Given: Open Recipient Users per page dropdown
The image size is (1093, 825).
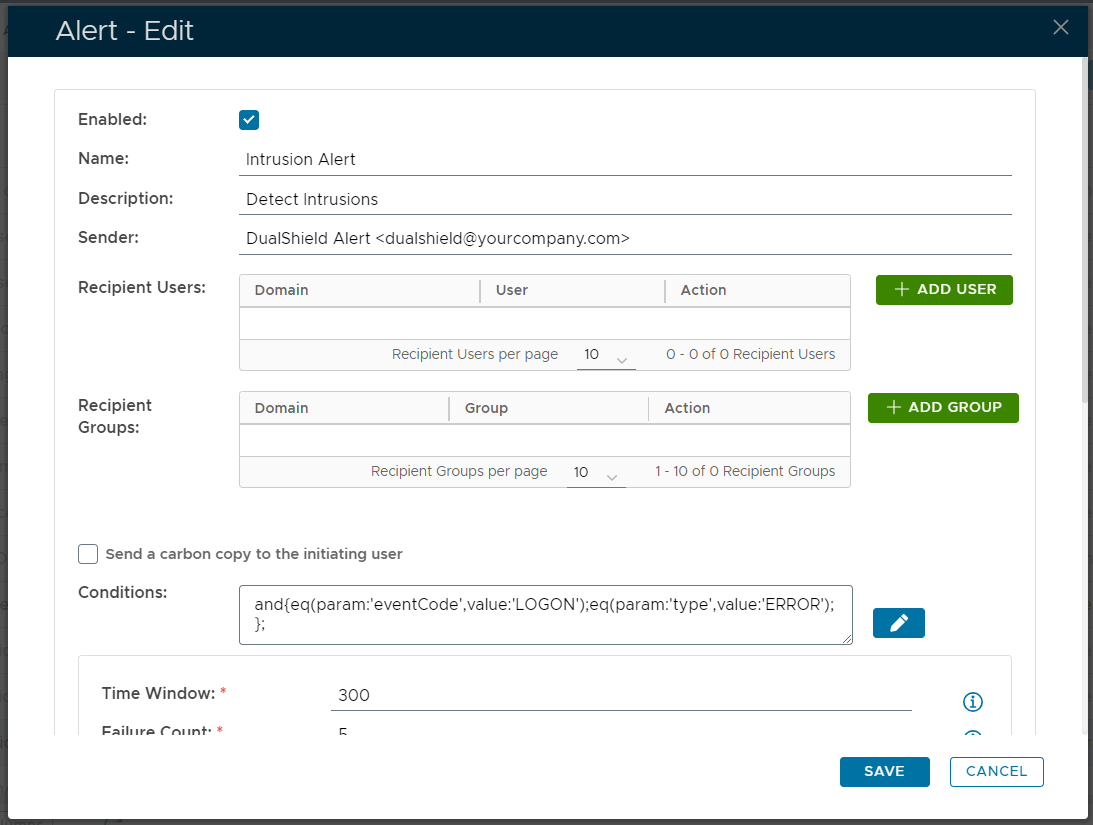Looking at the screenshot, I should [606, 356].
